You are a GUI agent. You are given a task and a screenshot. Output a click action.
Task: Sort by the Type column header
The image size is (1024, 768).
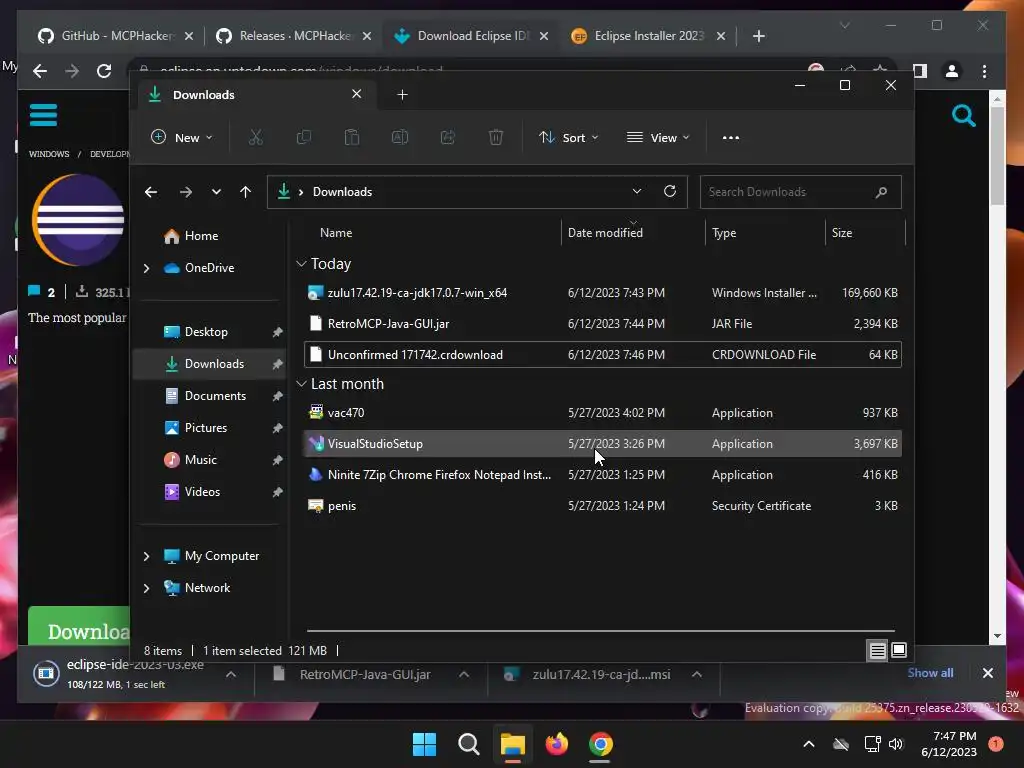[x=765, y=233]
